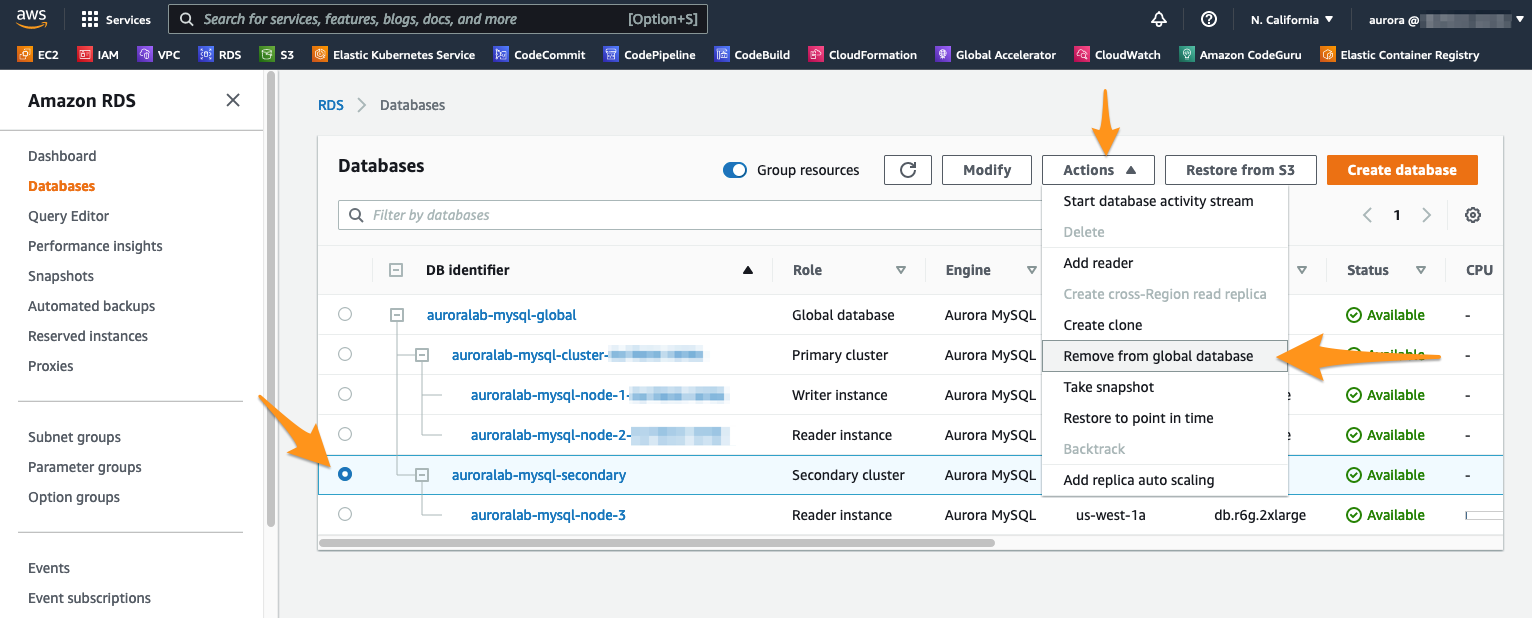
Task: Select radio for auroralab-mysql-node-3
Action: pyautogui.click(x=345, y=515)
